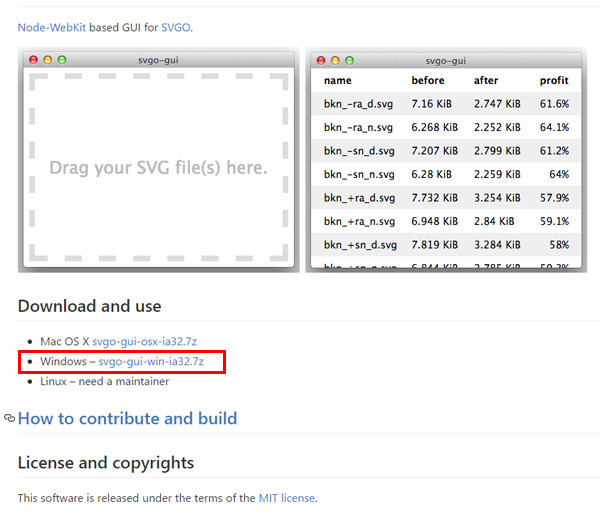The width and height of the screenshot is (600, 519).
Task: Click the results table screenshot thumbnail
Action: 446,160
